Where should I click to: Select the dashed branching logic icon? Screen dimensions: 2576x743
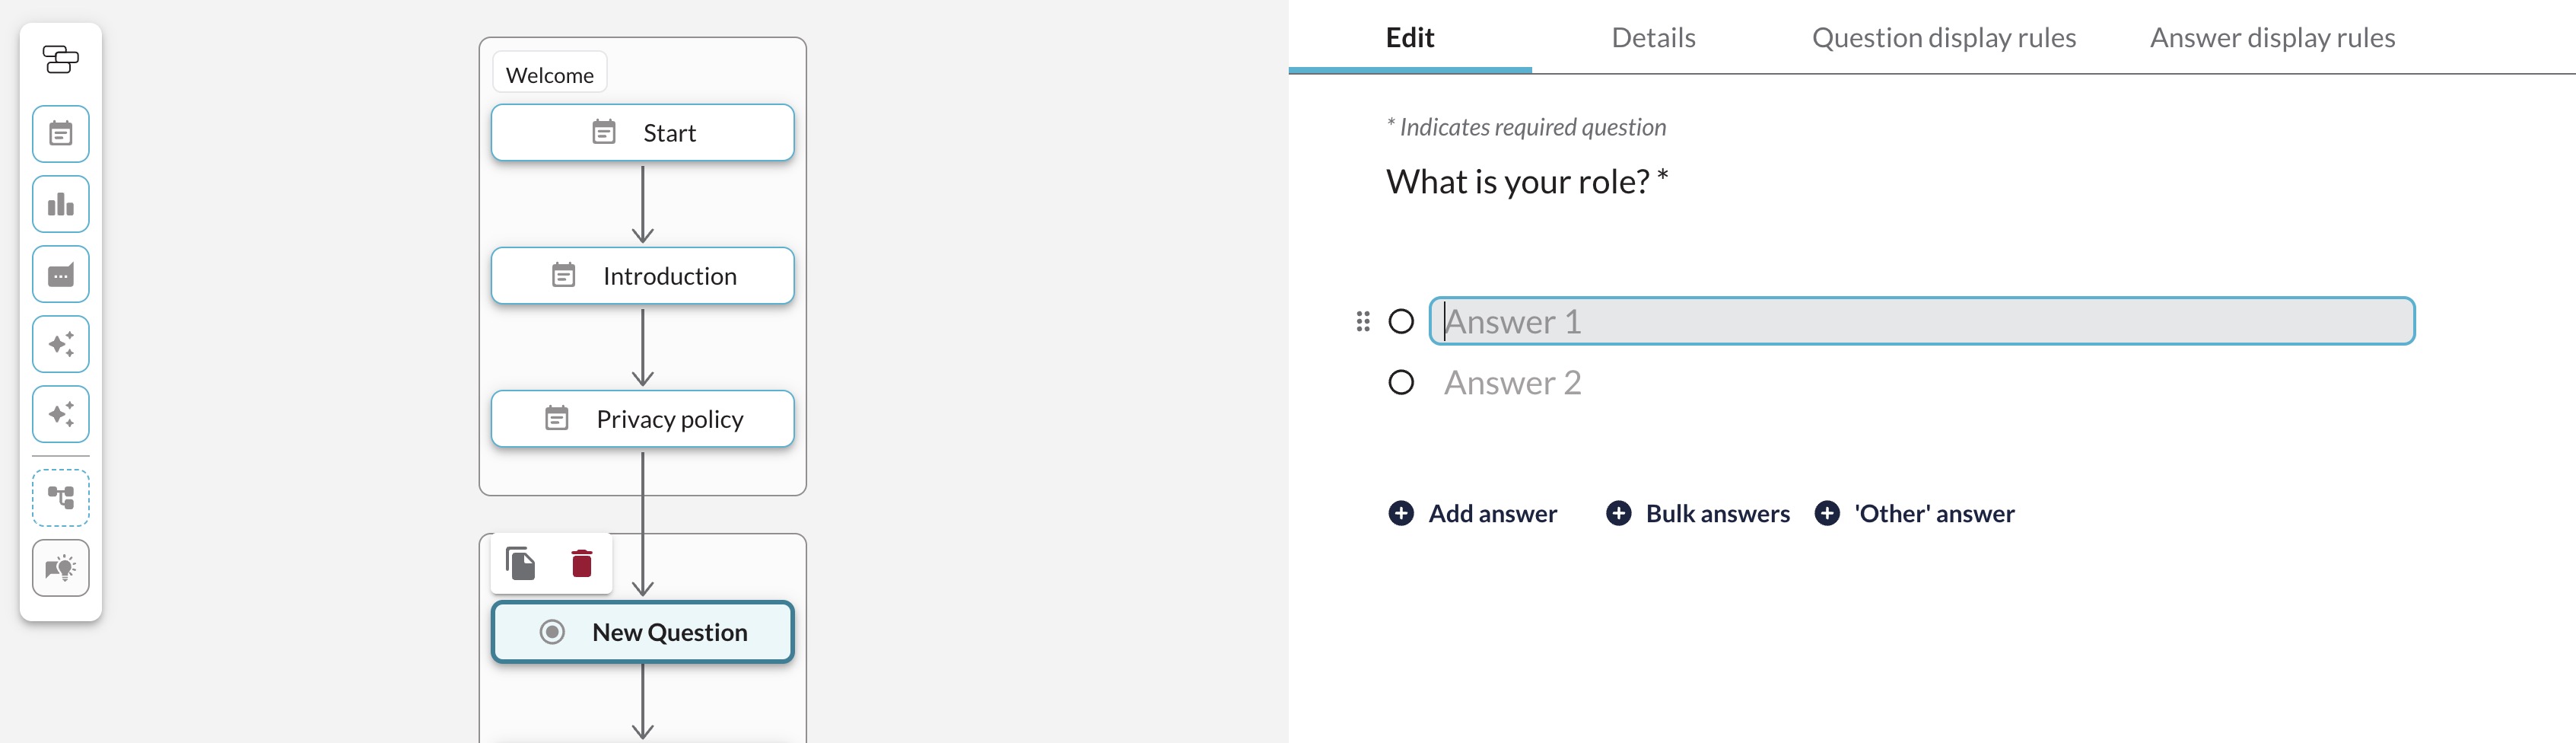[x=61, y=498]
